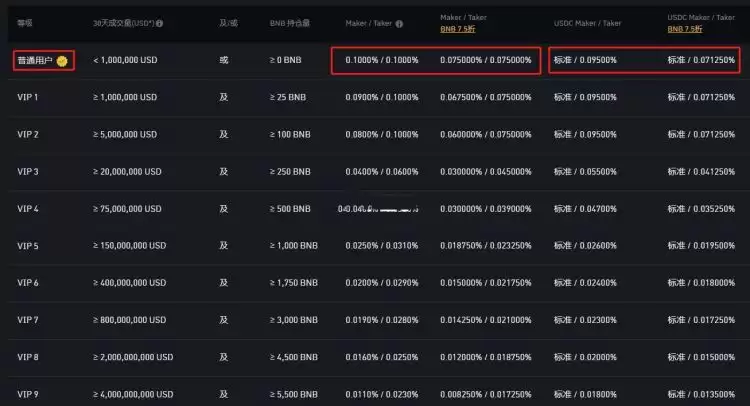Click the 0.008250% / 0.017250% discounted fee cell

coord(484,394)
